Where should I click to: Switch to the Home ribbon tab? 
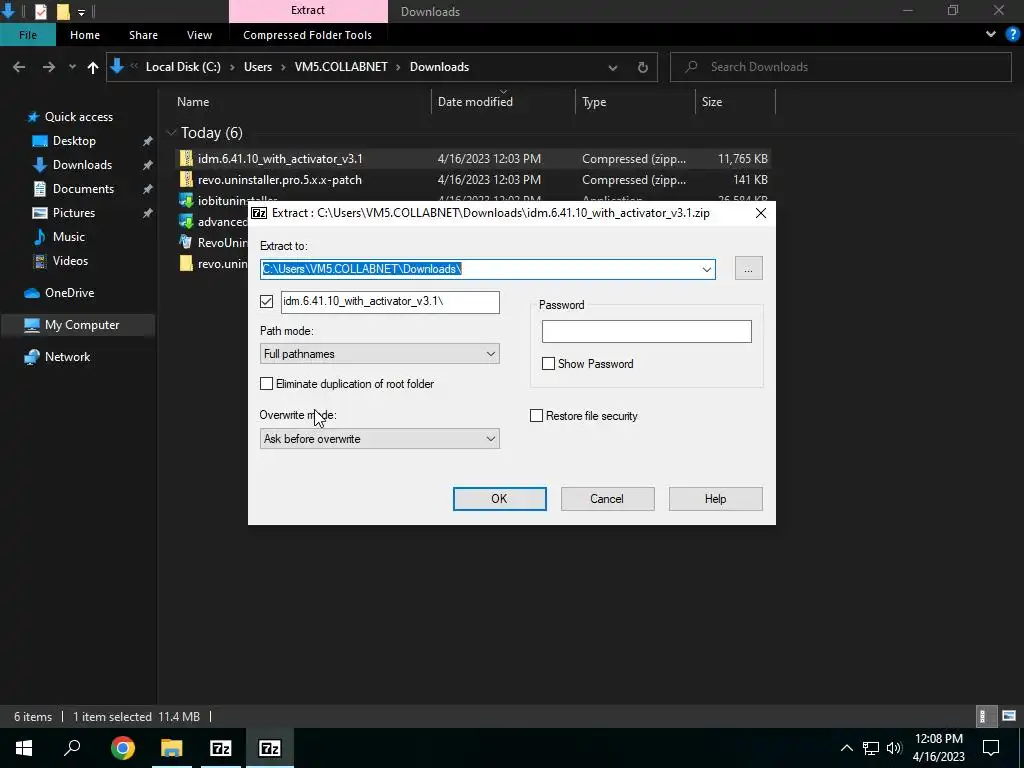pyautogui.click(x=85, y=35)
